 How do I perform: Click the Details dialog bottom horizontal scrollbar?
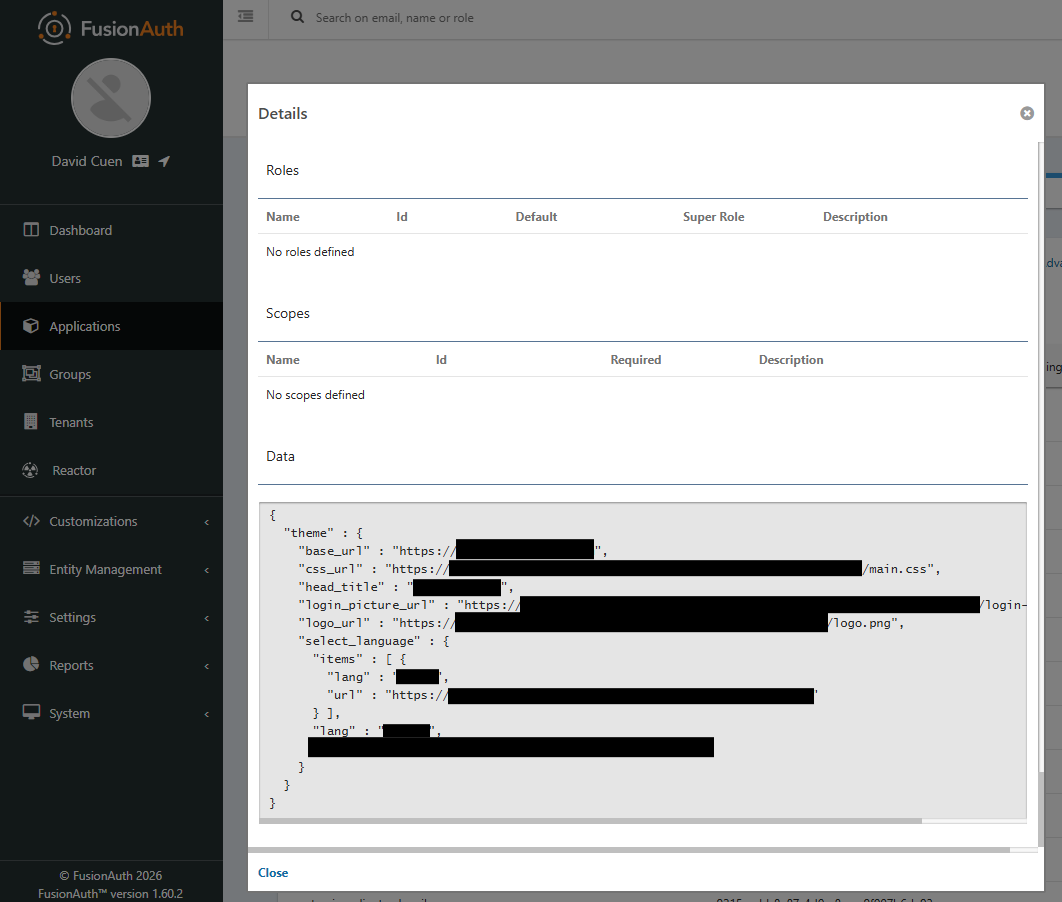(x=629, y=850)
